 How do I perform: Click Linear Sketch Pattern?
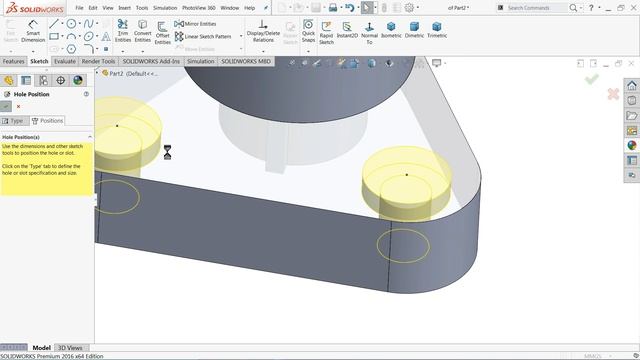[x=203, y=36]
